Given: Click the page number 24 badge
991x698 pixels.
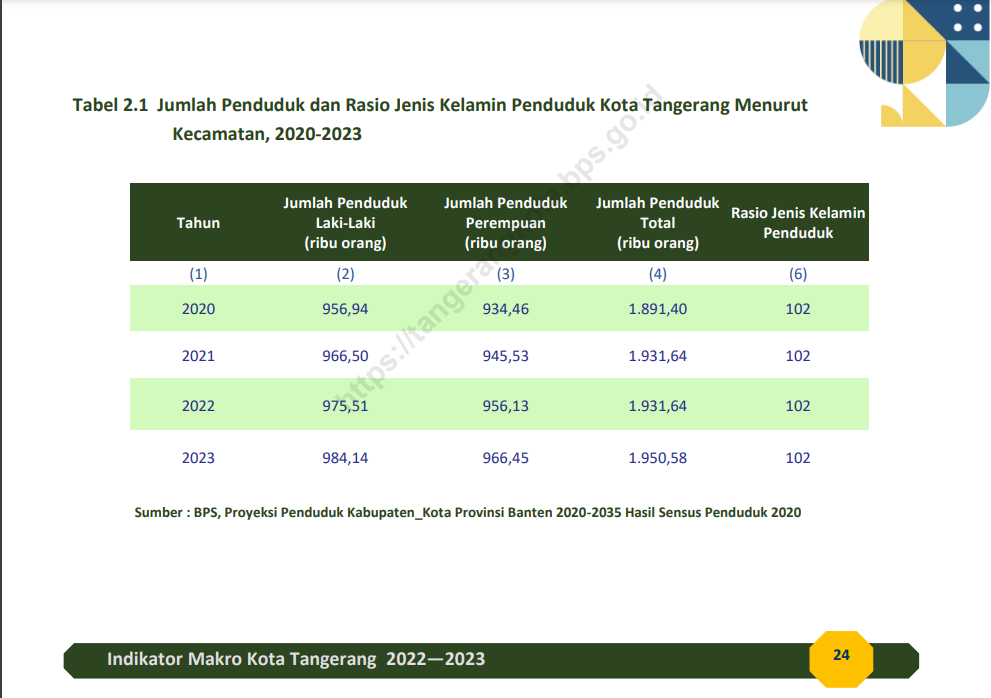Looking at the screenshot, I should [x=841, y=658].
